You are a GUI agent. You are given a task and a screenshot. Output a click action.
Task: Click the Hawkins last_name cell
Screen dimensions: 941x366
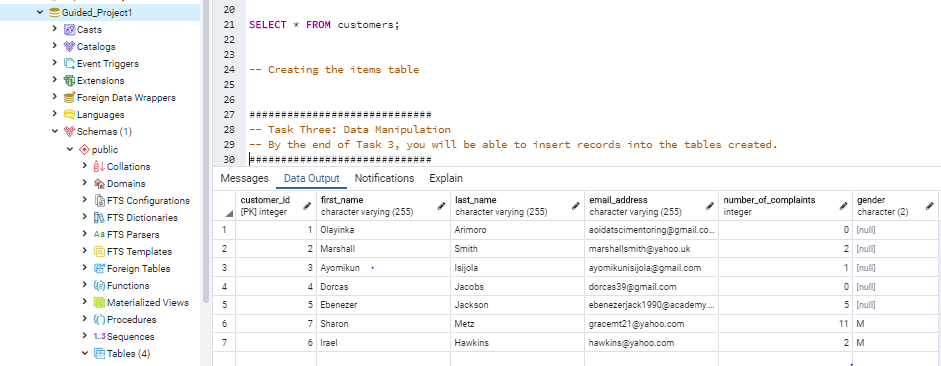click(517, 343)
